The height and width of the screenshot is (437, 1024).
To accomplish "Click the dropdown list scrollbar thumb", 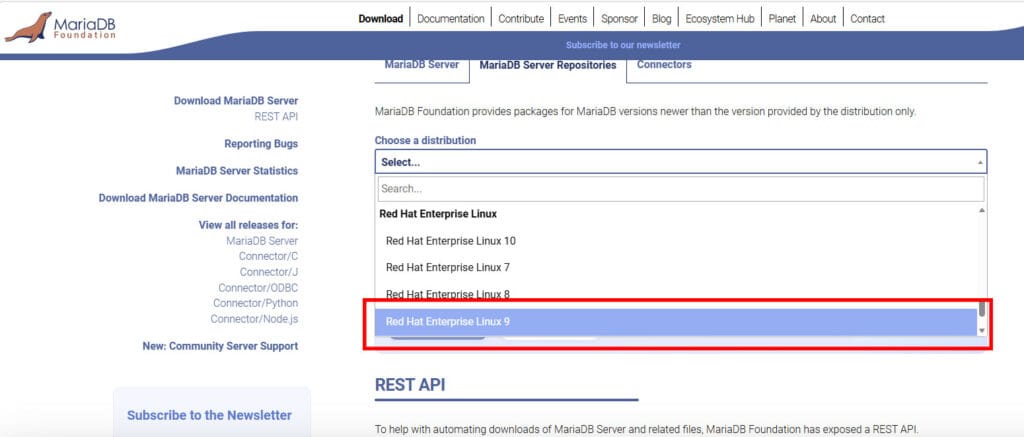I will [x=982, y=310].
